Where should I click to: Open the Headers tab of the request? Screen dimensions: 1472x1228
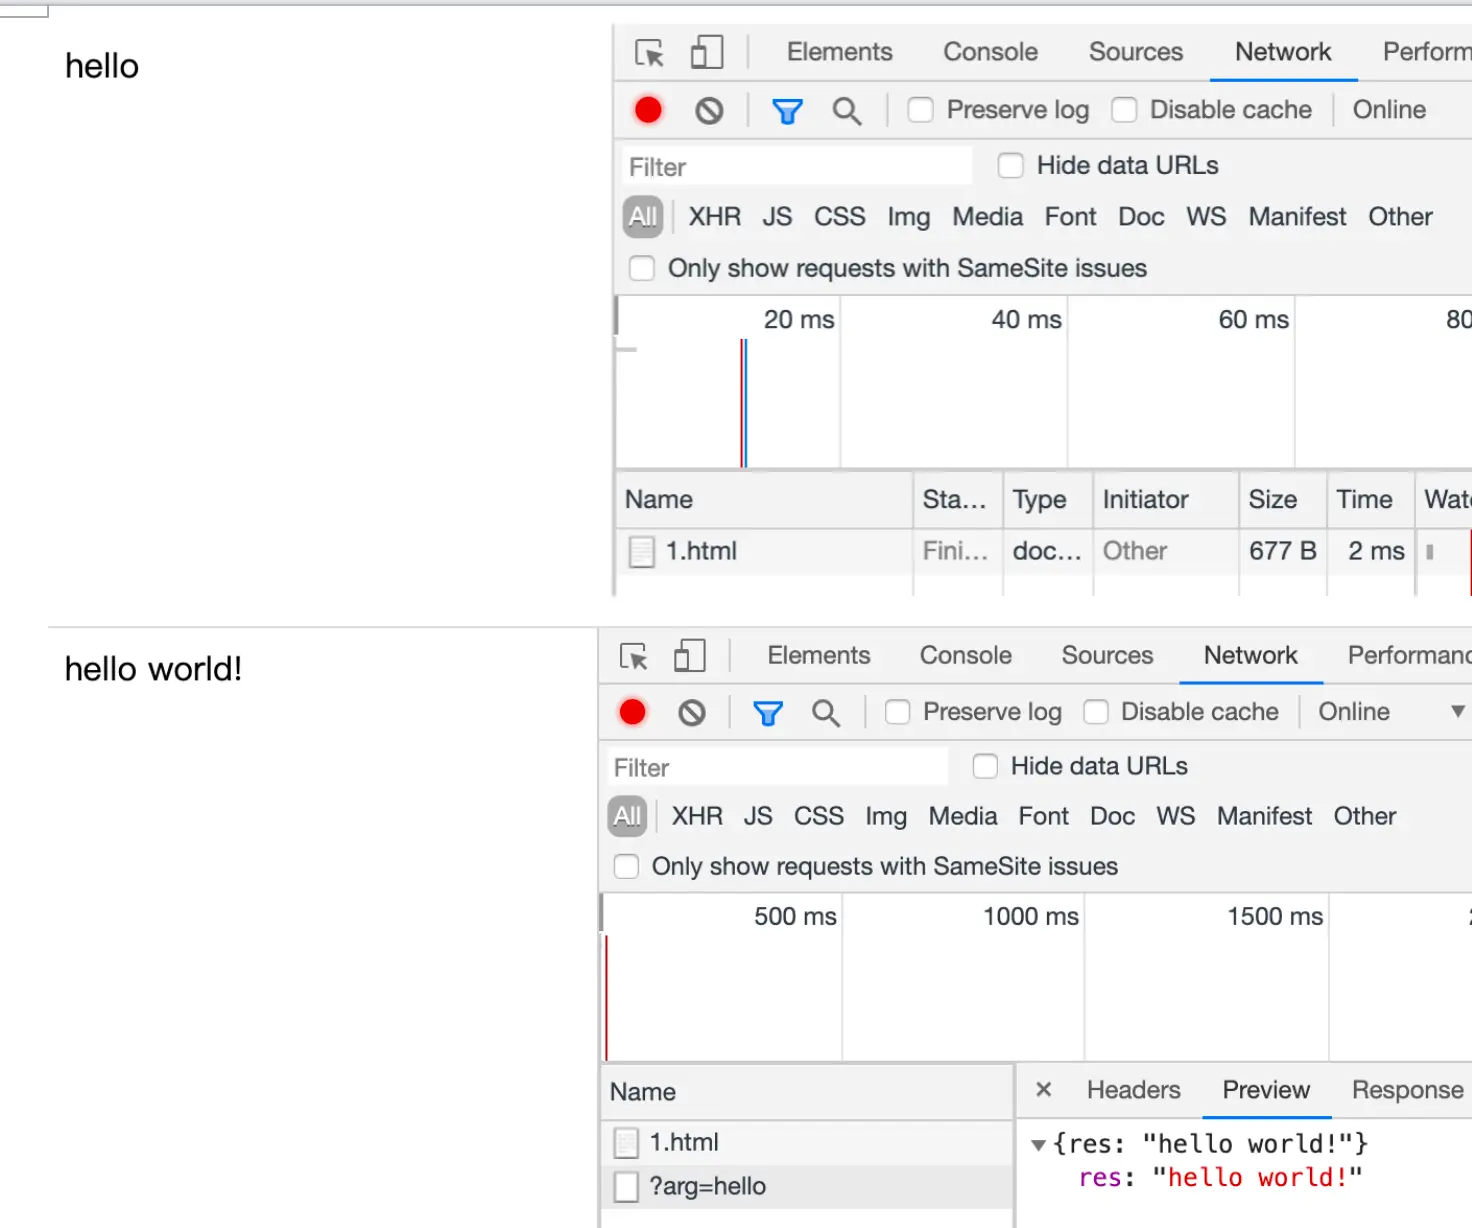(x=1134, y=1090)
